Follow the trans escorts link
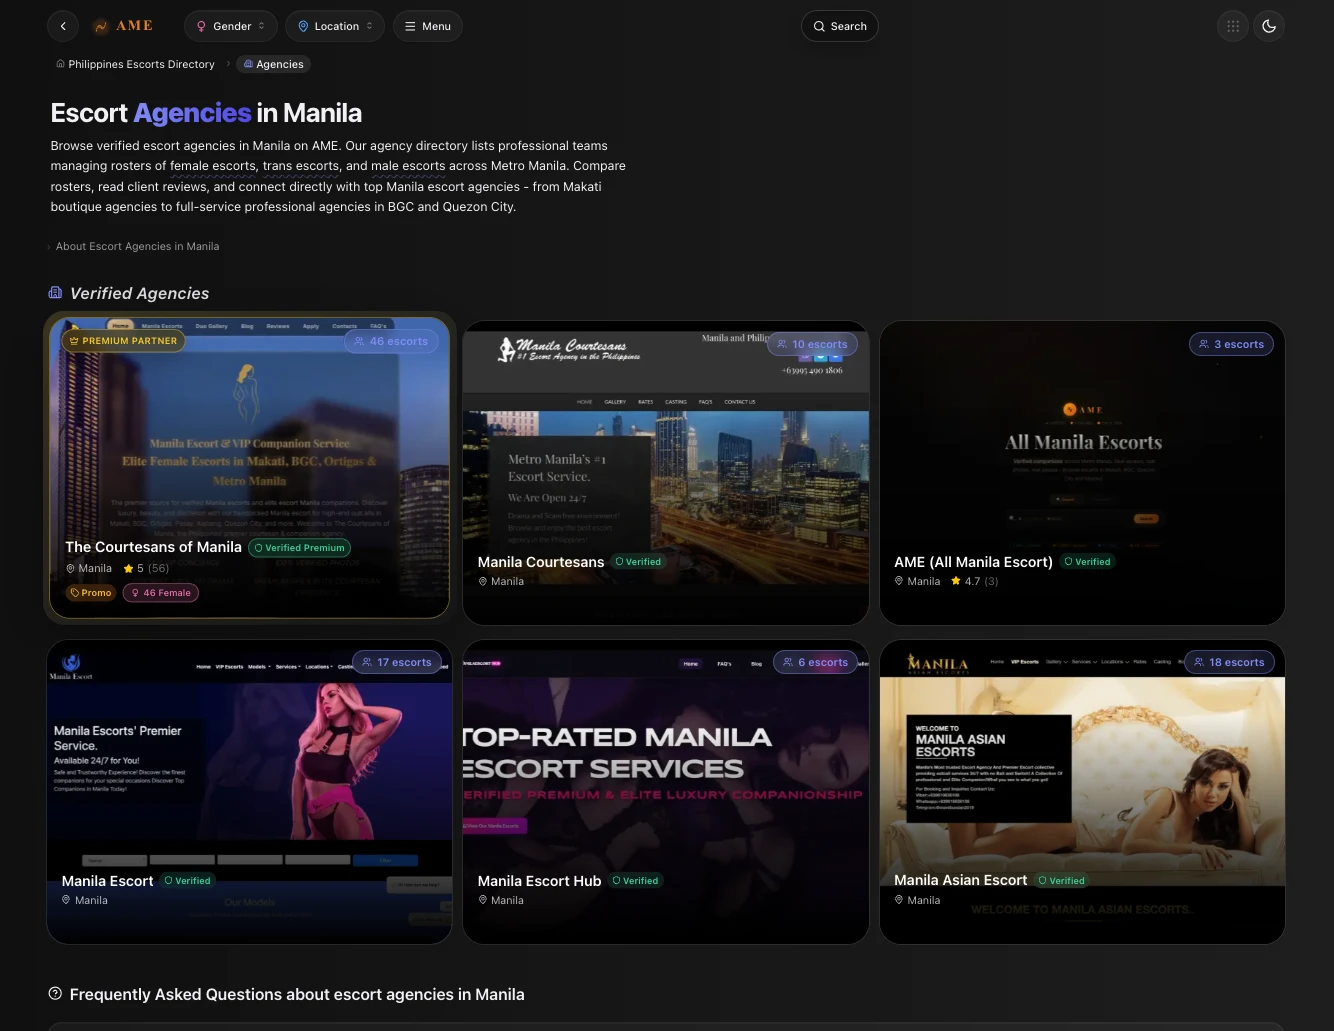 [x=301, y=166]
